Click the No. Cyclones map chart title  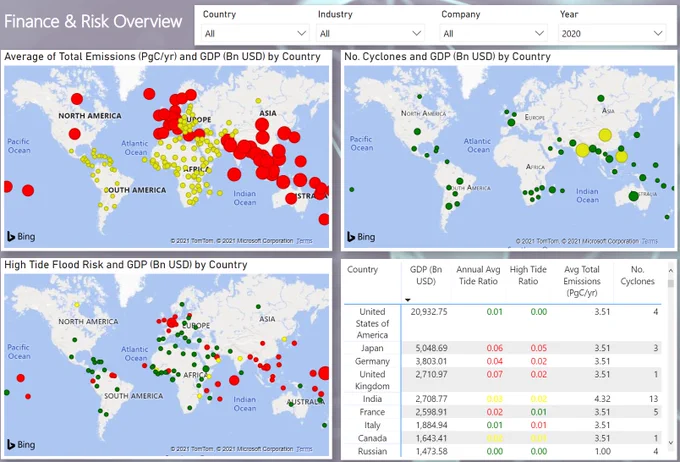(447, 57)
